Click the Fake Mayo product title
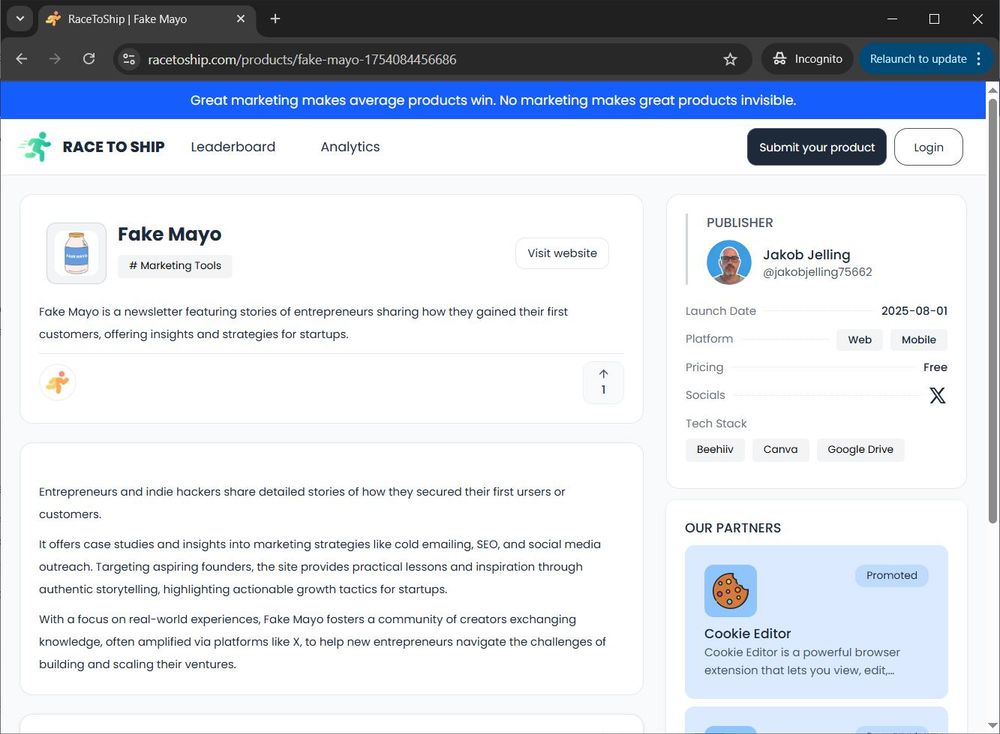This screenshot has height=734, width=1000. [170, 234]
